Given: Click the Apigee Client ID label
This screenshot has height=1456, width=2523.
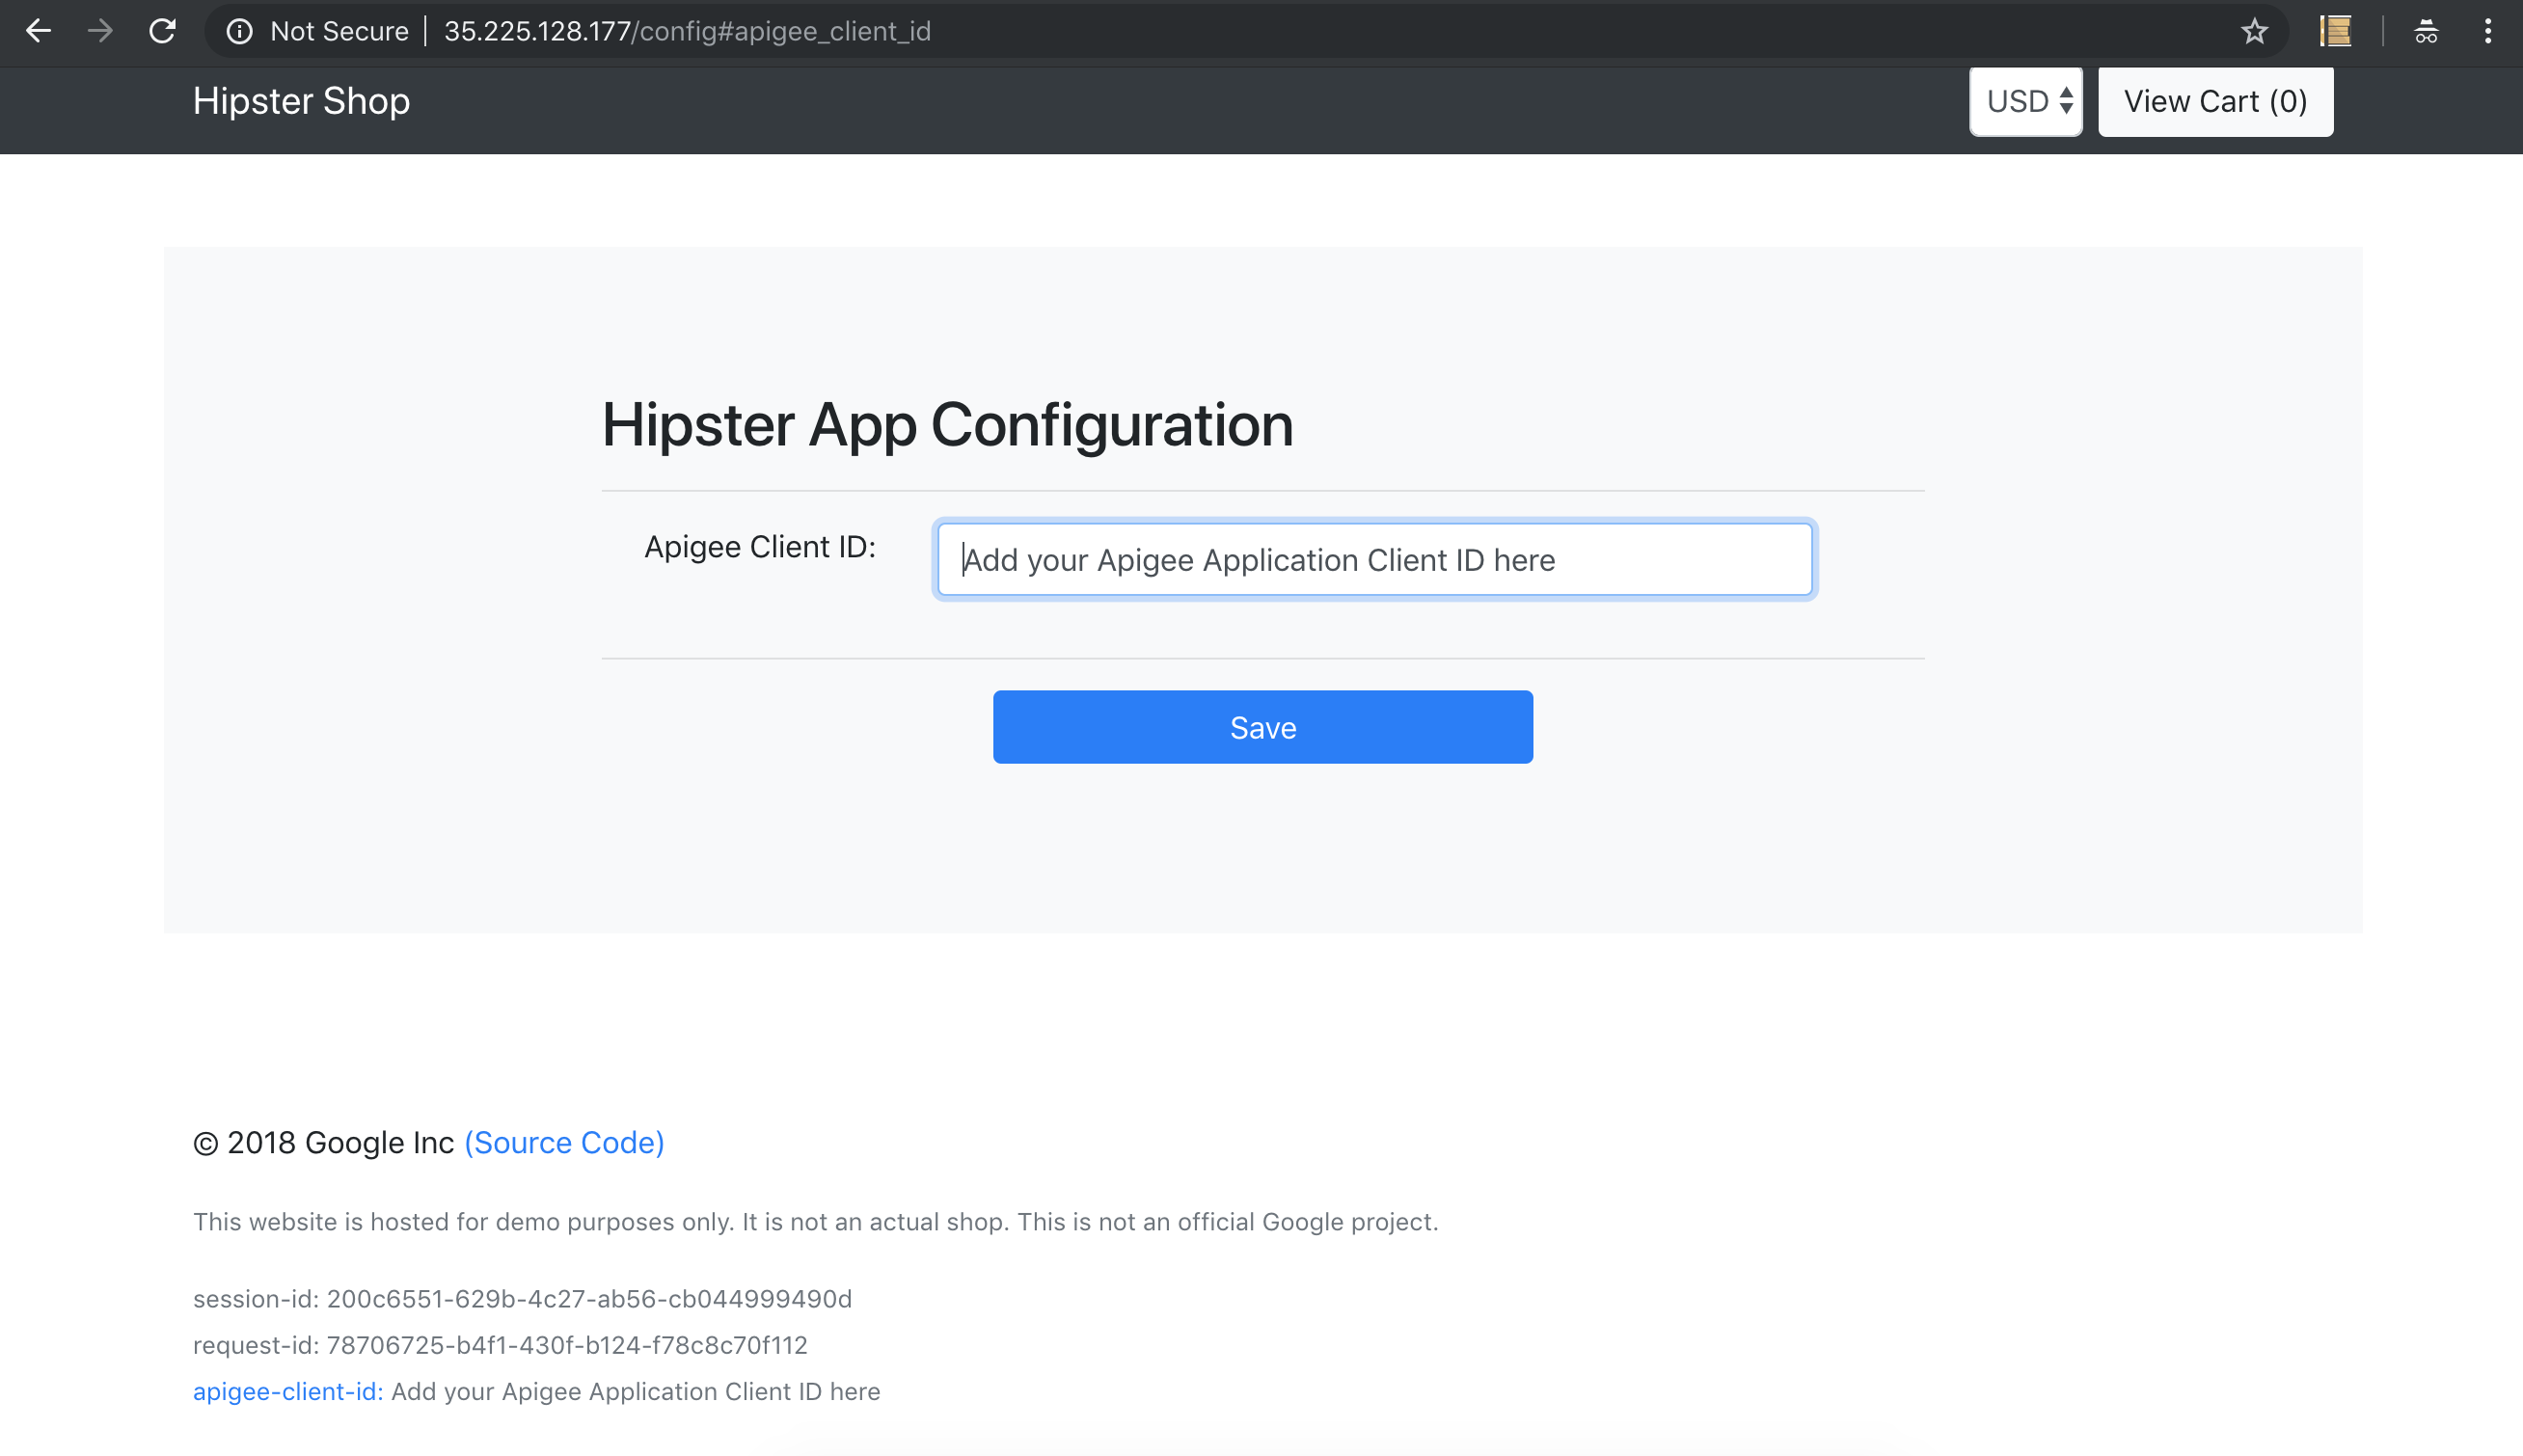Looking at the screenshot, I should pyautogui.click(x=759, y=547).
